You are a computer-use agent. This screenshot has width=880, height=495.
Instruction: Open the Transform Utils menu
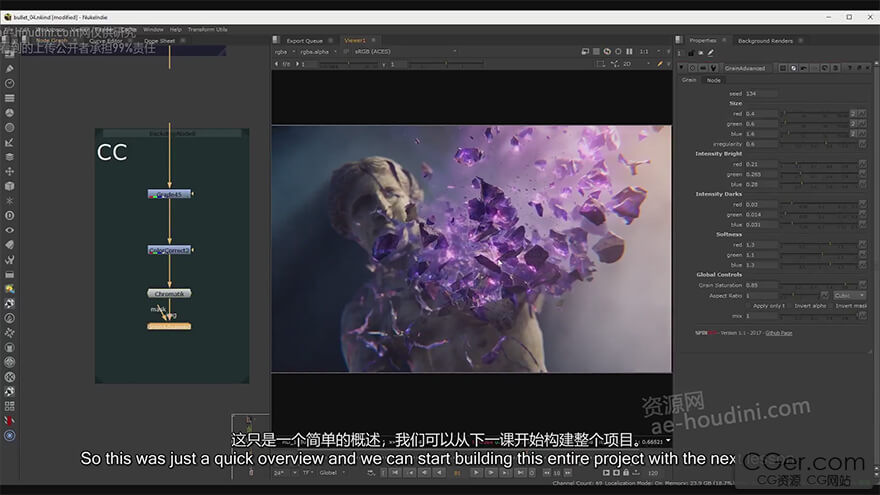(208, 29)
